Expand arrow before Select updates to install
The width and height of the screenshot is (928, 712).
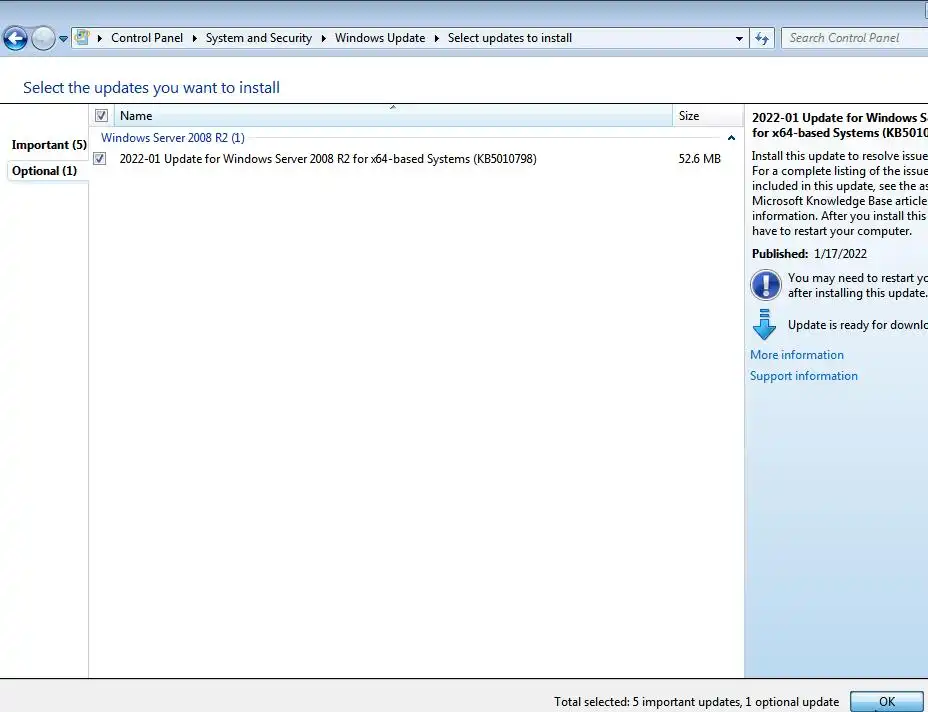[x=436, y=38]
